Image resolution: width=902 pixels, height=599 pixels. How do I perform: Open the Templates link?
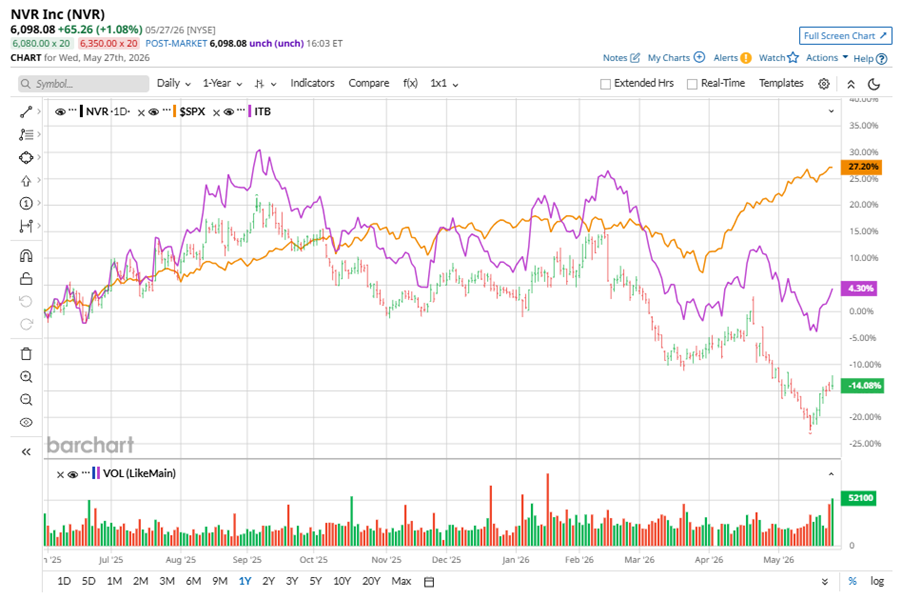pyautogui.click(x=781, y=83)
